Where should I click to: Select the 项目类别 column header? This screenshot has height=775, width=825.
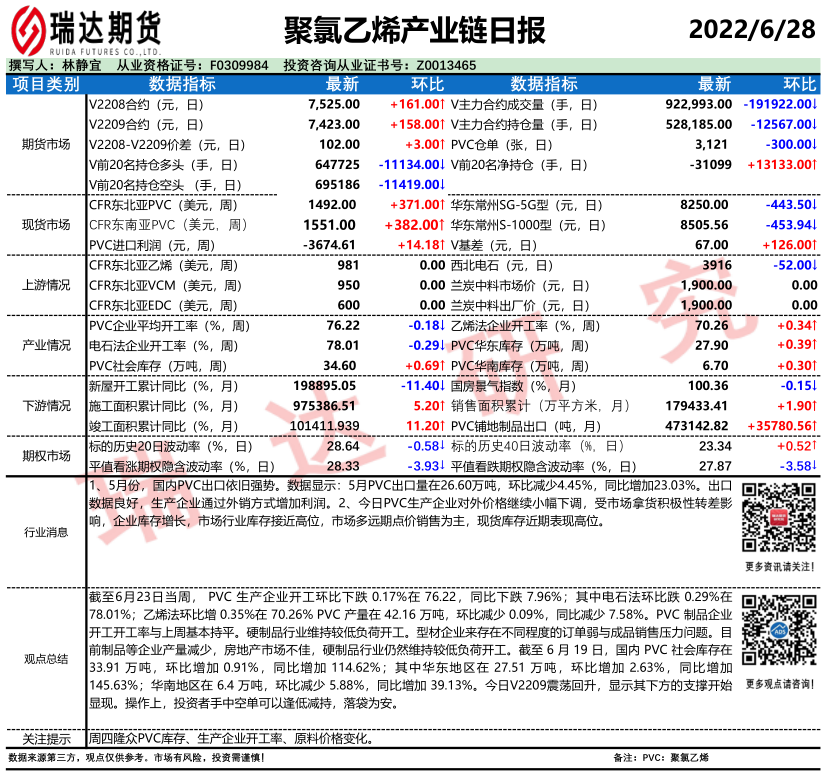click(x=46, y=84)
